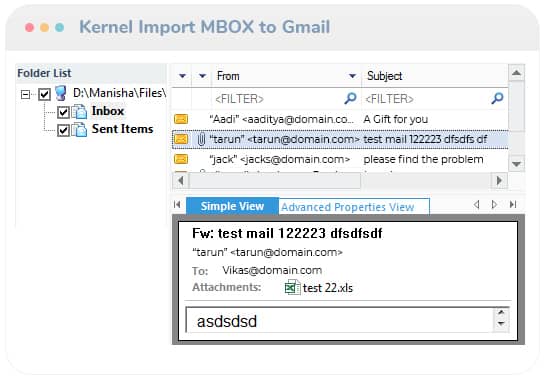
Task: Jump to last tab with end arrow
Action: 513,204
